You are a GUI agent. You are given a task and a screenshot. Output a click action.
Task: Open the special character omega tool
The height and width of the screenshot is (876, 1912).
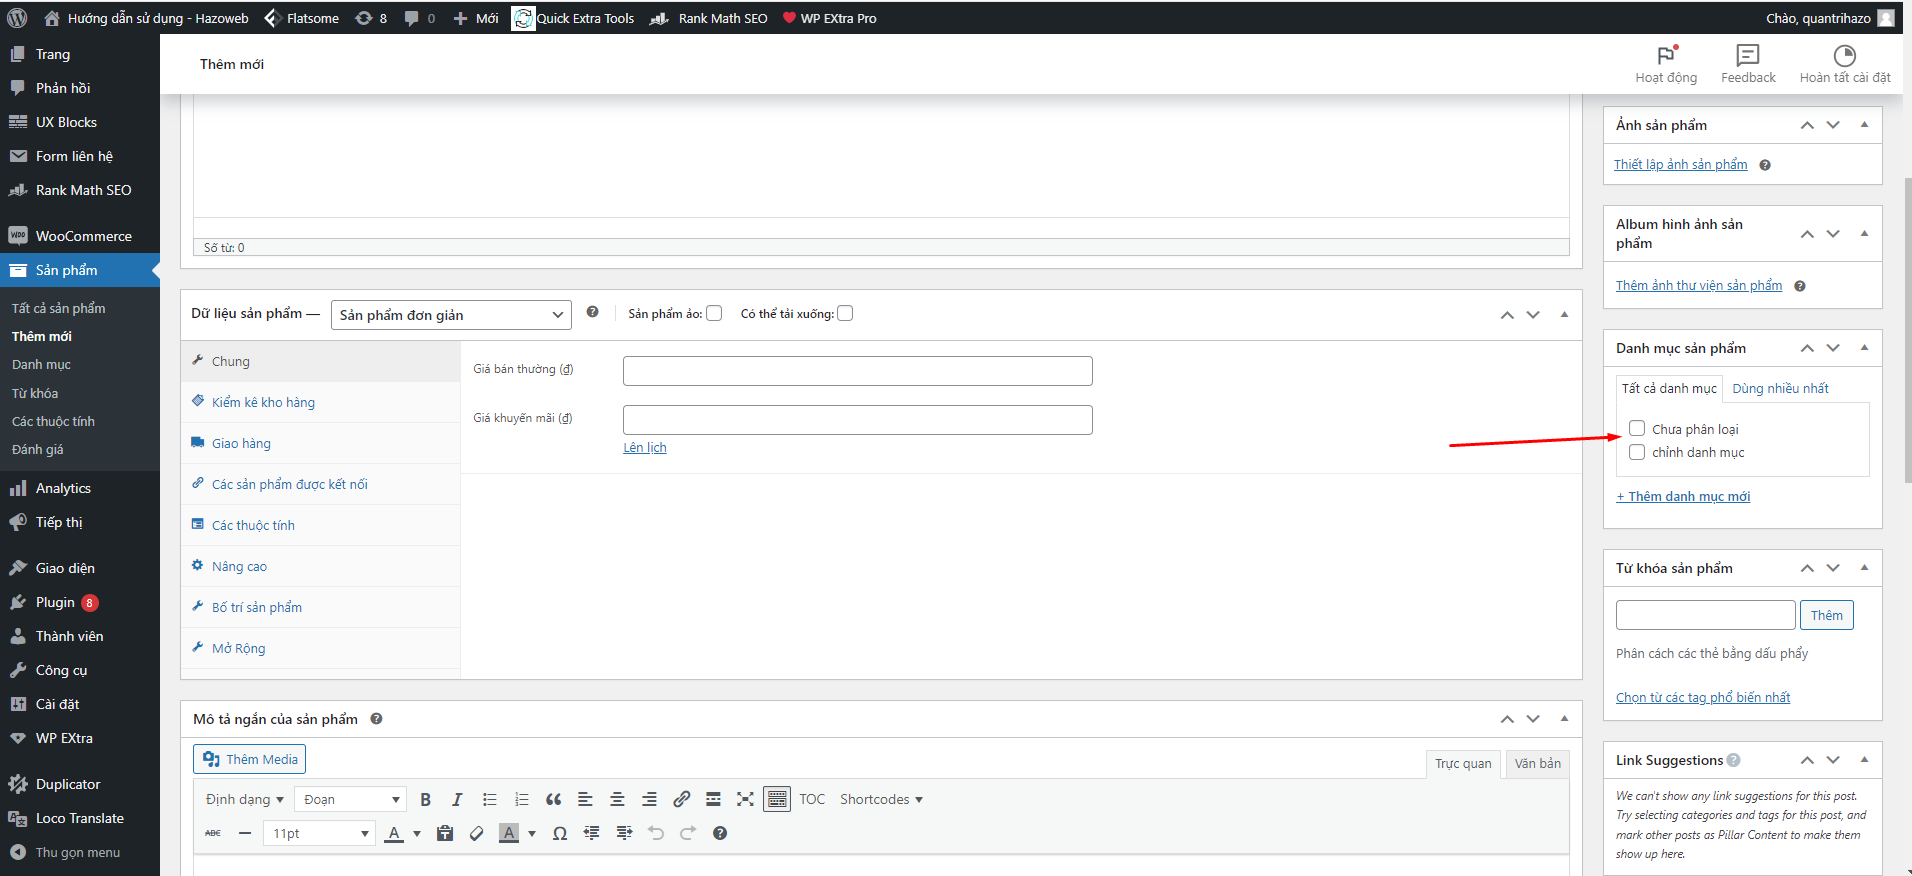[x=560, y=833]
